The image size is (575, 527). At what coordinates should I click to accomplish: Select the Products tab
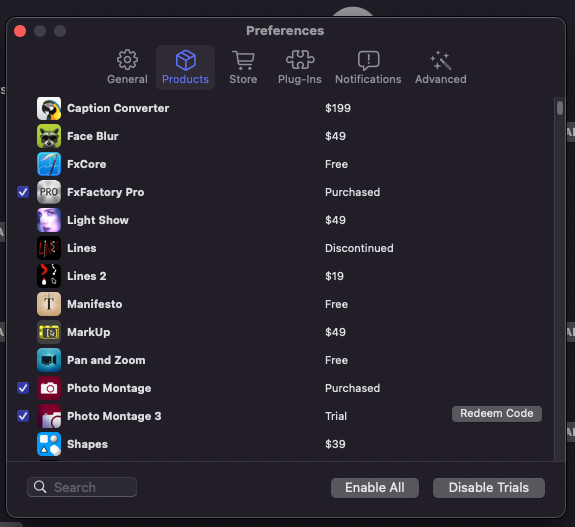[186, 67]
